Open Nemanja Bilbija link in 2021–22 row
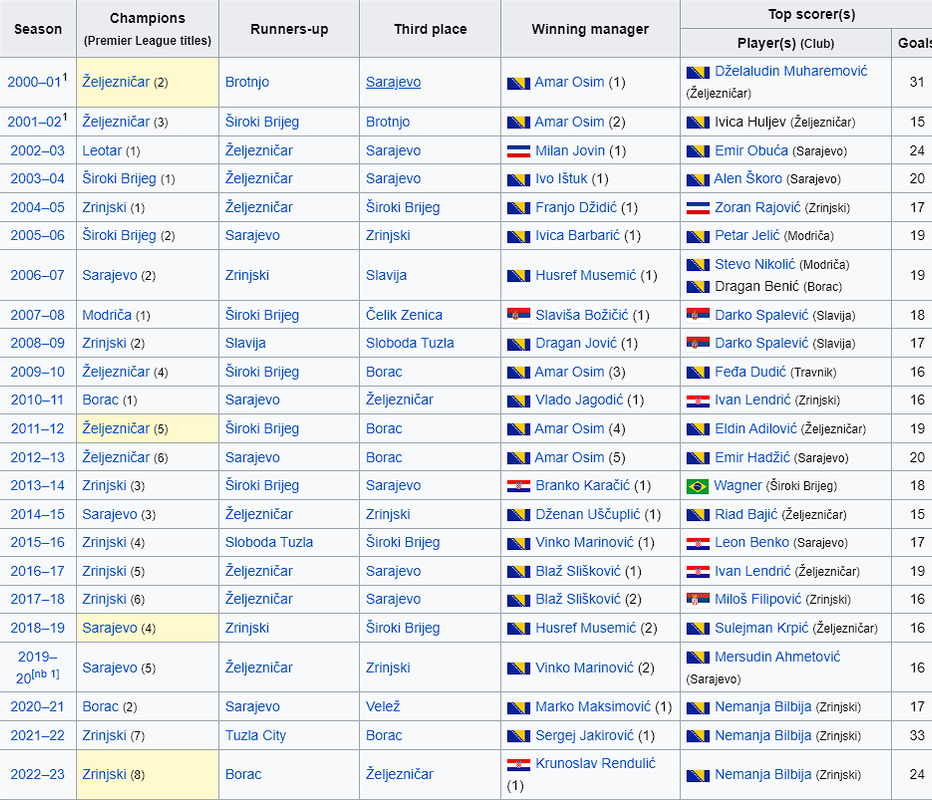 (763, 735)
